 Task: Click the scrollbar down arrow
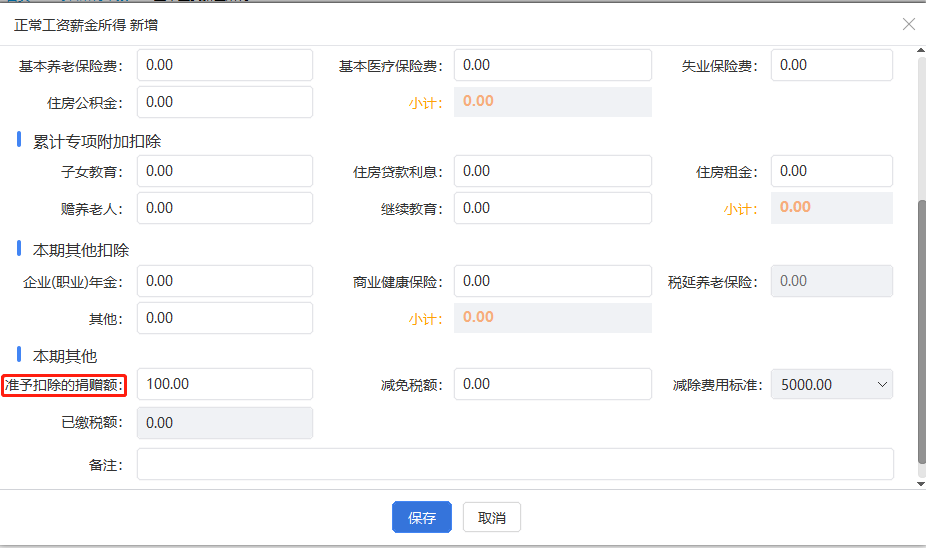tap(921, 484)
